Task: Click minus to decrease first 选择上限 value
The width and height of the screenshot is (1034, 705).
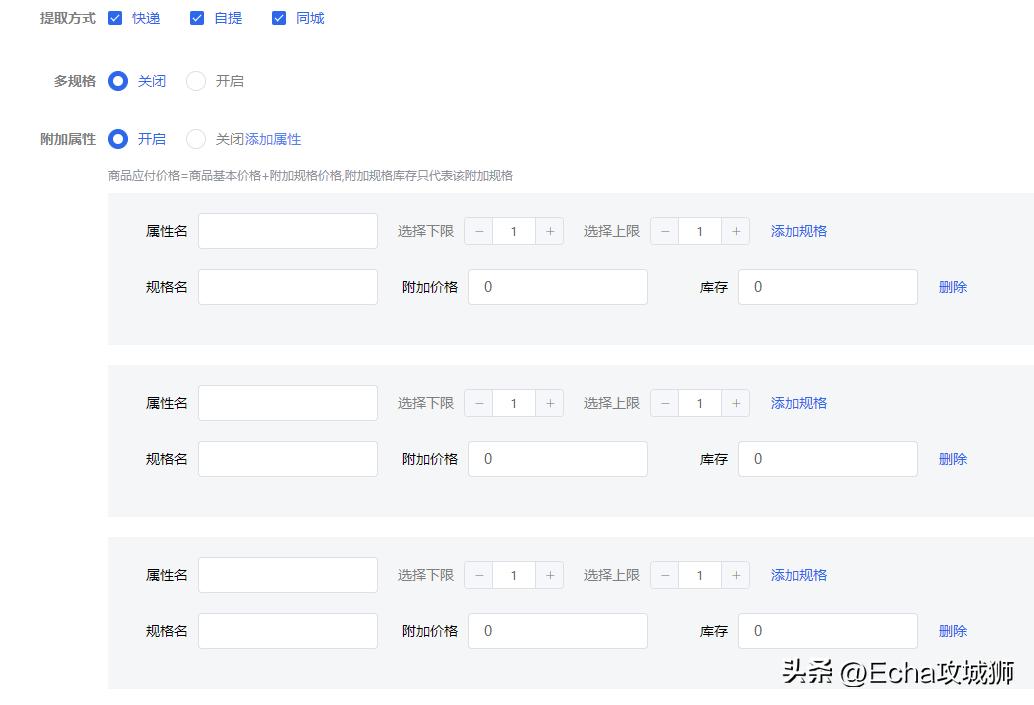Action: (x=664, y=231)
